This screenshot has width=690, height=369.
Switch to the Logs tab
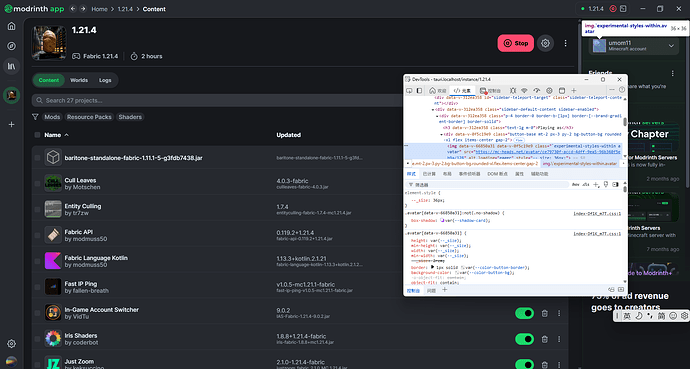[105, 80]
